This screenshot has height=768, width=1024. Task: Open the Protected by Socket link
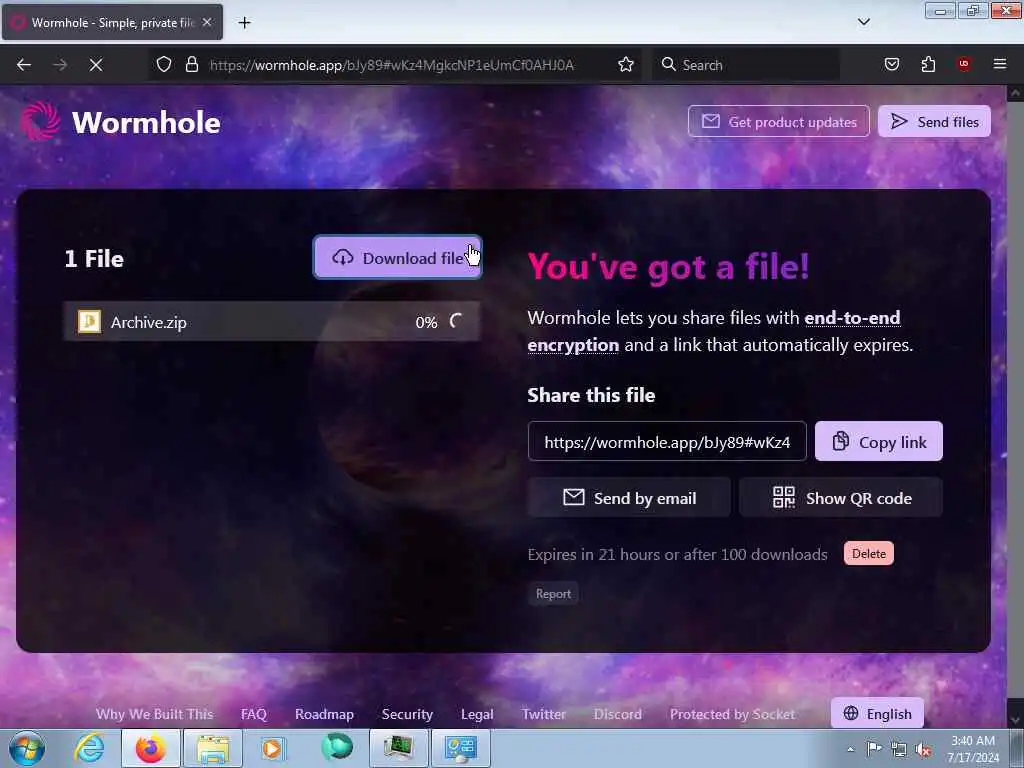732,714
